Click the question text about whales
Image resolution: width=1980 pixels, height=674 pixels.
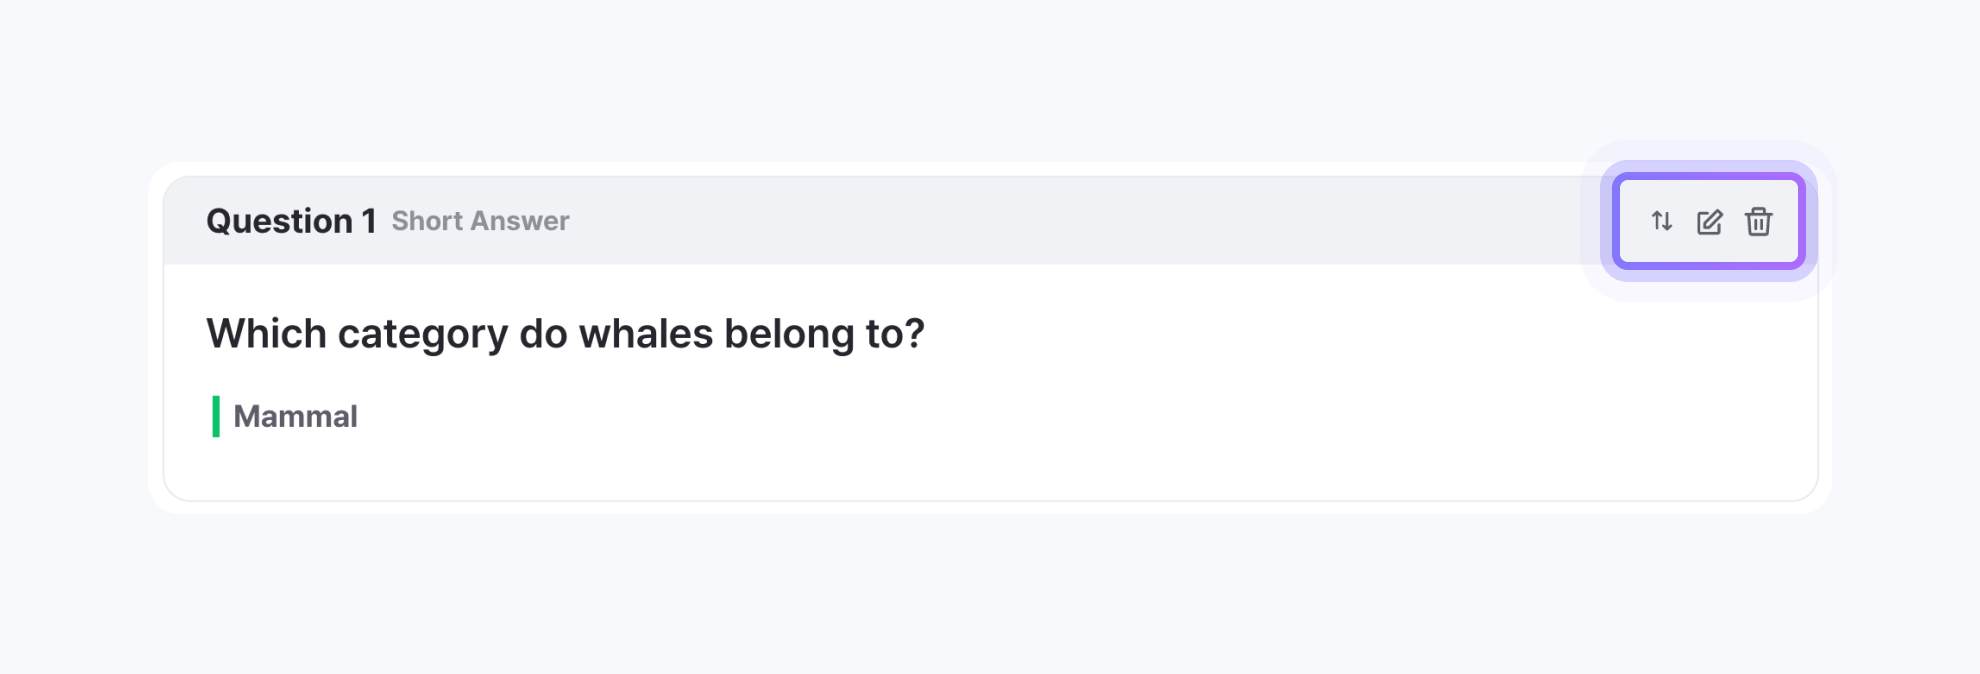click(x=565, y=334)
